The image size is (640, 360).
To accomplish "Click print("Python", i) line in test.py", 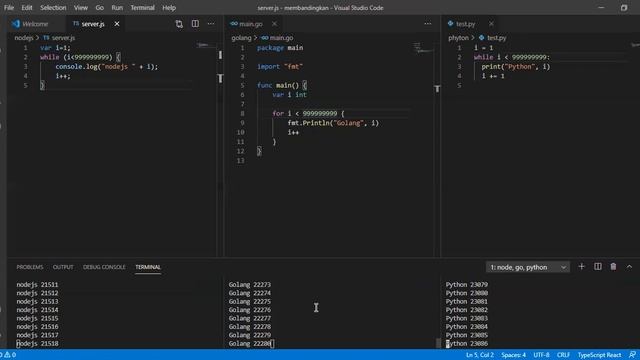I will point(516,67).
